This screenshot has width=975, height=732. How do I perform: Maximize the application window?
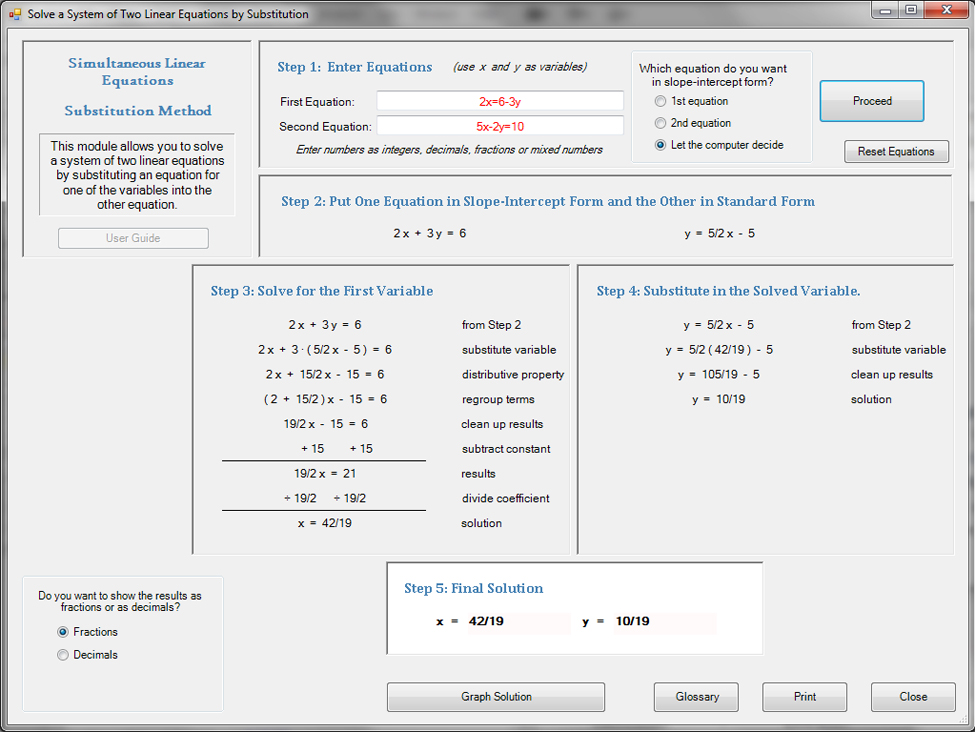(911, 10)
